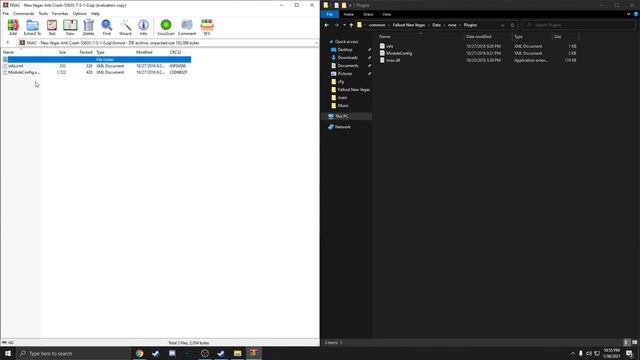
Task: Sort WinRAR list by Name column
Action: (x=8, y=52)
